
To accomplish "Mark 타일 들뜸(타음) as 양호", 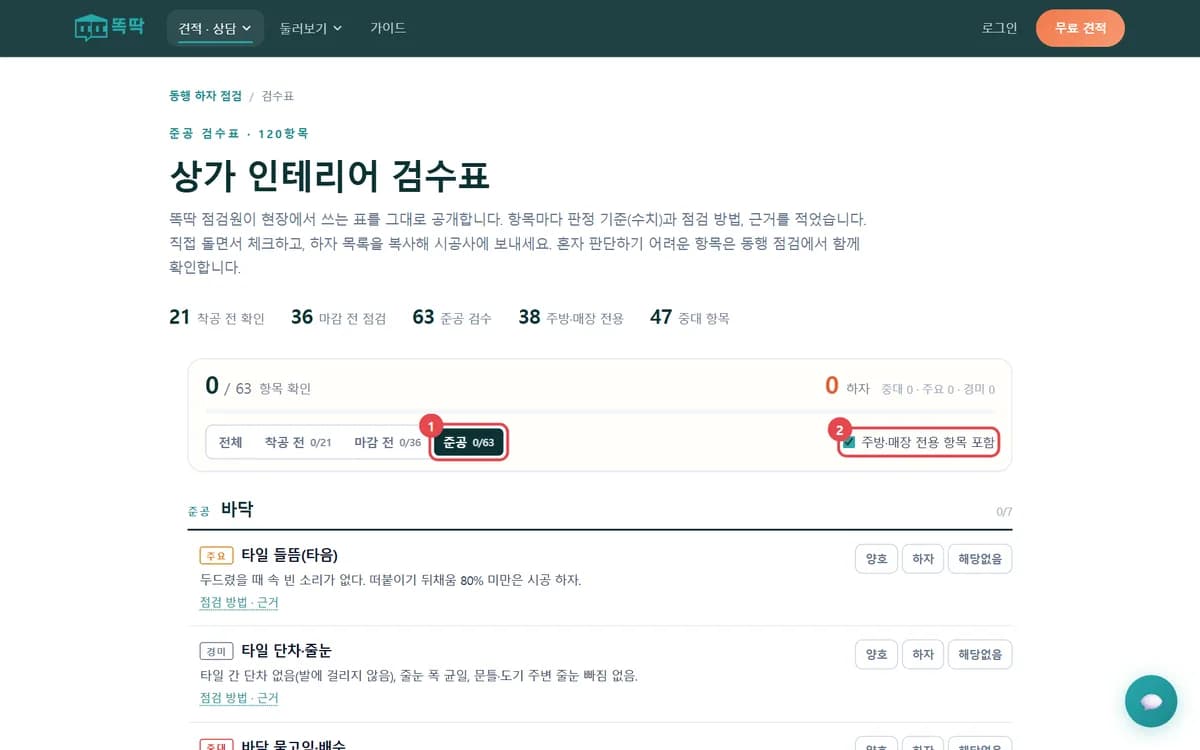I will [876, 559].
